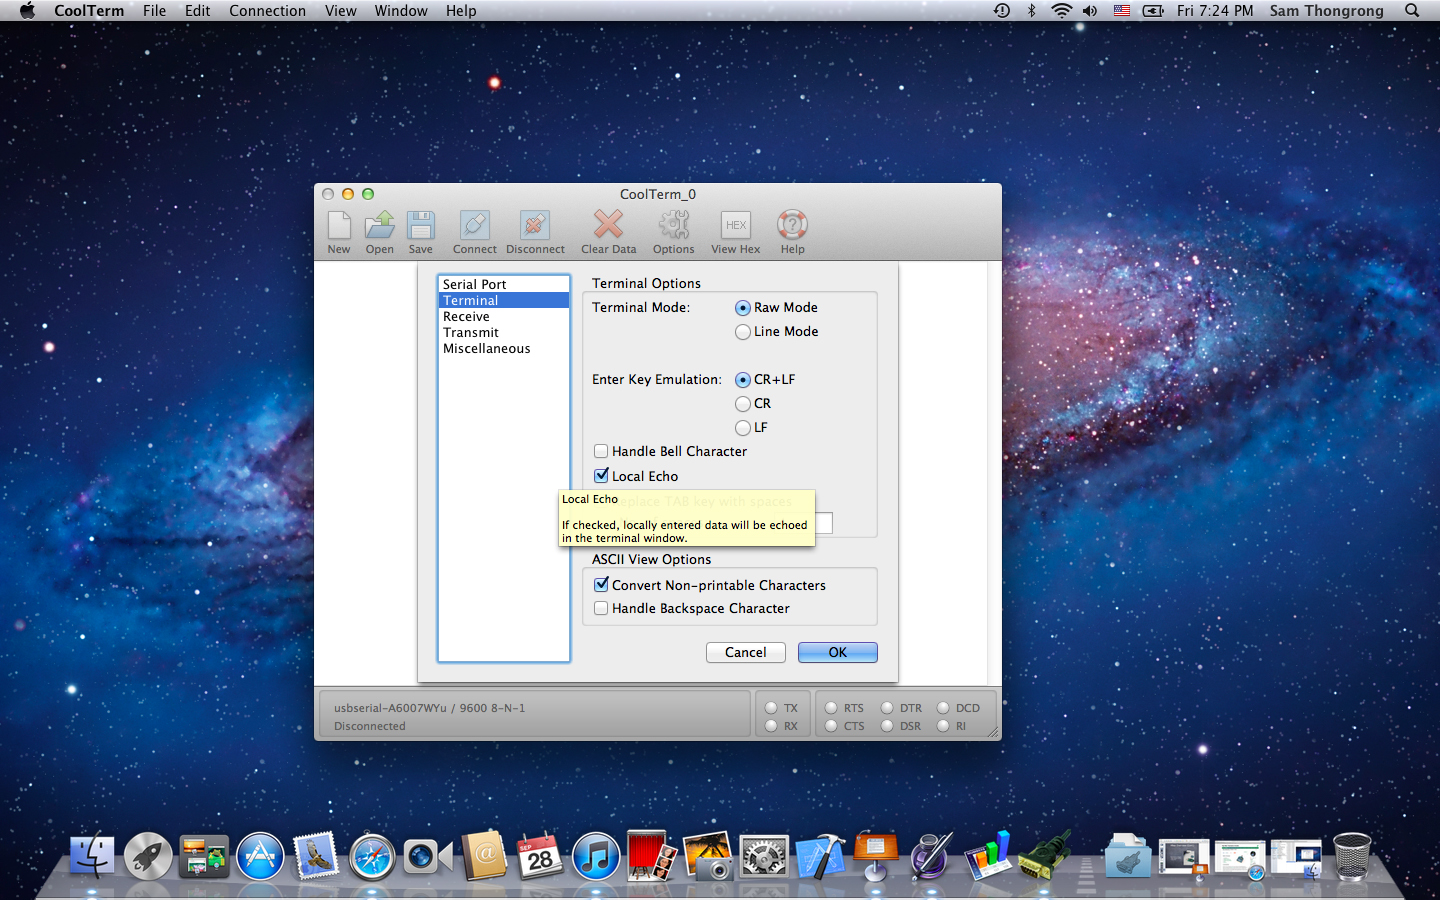The width and height of the screenshot is (1440, 900).
Task: Click the usbserial-A6007WYu / 9600 8-N-1 text
Action: tap(429, 708)
